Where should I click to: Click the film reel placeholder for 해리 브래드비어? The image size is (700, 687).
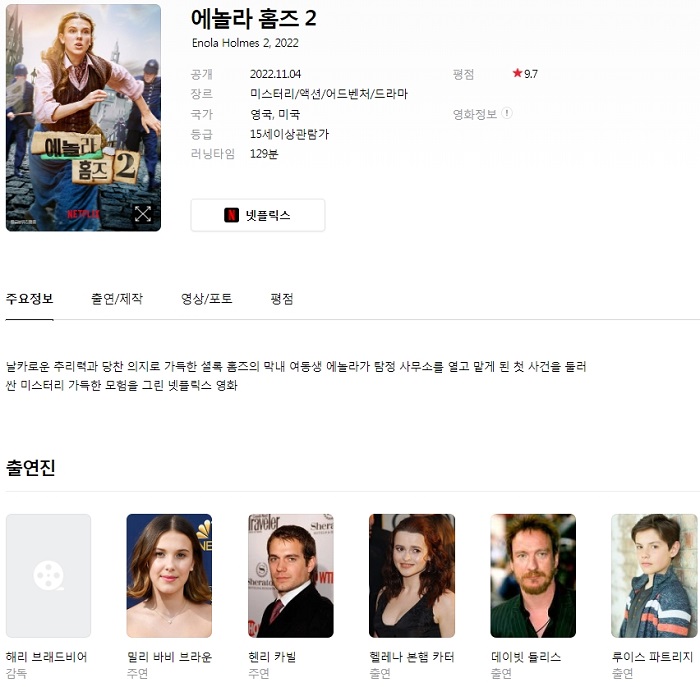48,576
